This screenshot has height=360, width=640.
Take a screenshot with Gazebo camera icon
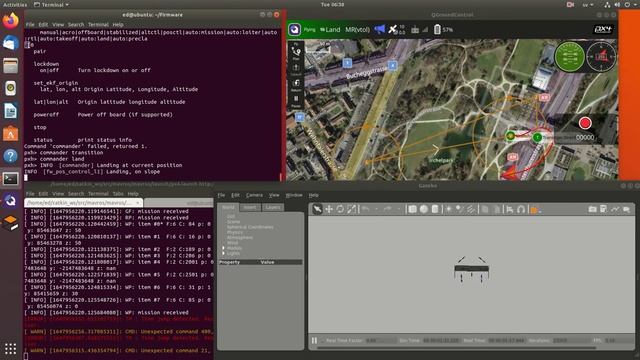(x=592, y=209)
